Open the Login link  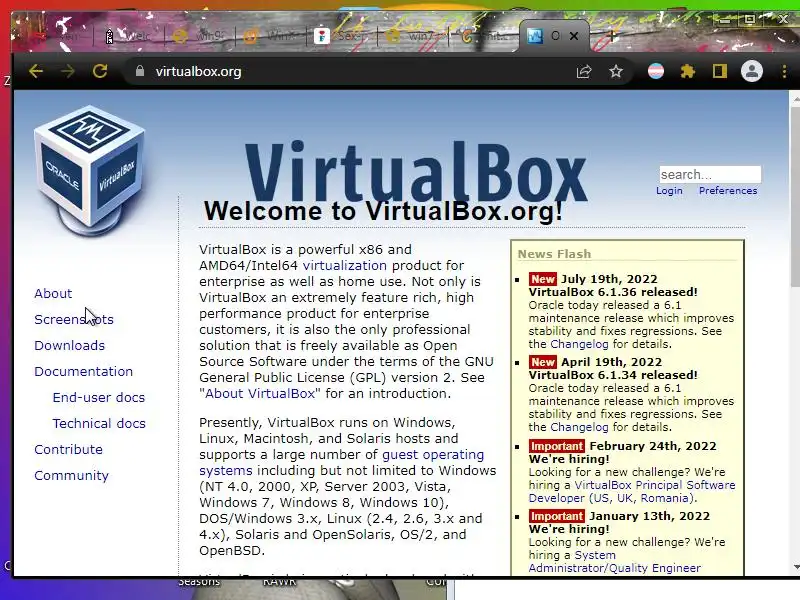(x=669, y=190)
